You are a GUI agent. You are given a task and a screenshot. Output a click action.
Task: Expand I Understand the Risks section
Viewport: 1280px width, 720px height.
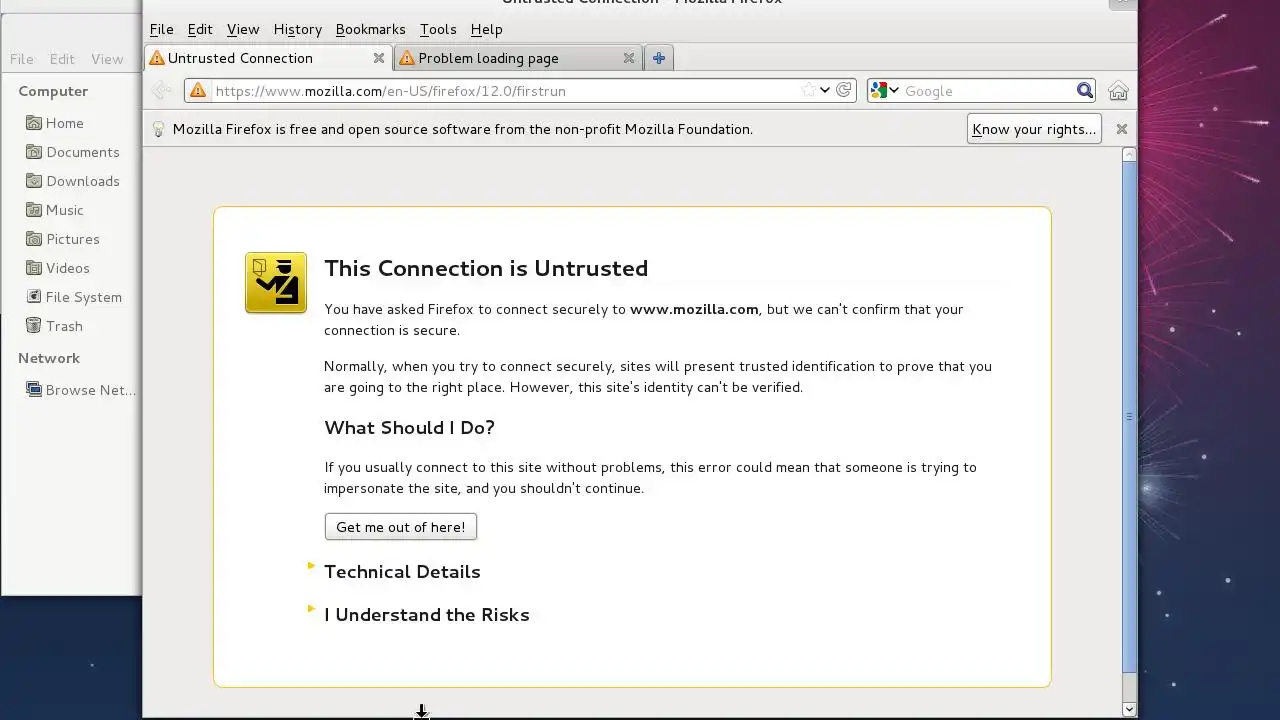point(427,615)
